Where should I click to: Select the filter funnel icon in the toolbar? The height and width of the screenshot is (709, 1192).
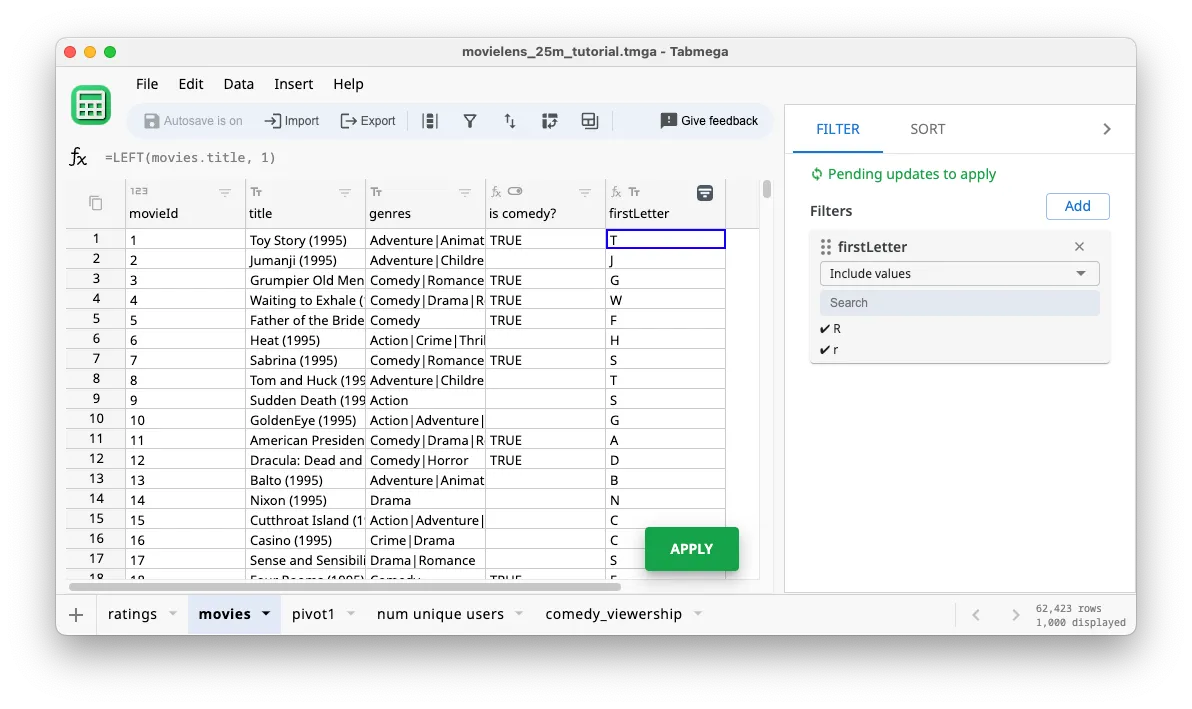pyautogui.click(x=470, y=120)
